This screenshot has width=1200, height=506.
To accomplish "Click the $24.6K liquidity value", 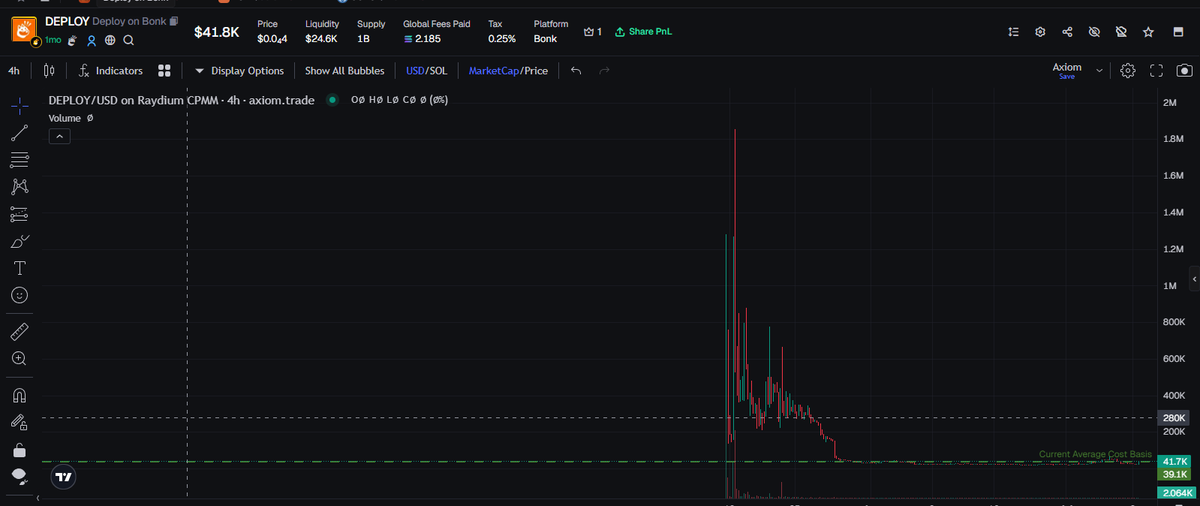I will (x=321, y=39).
